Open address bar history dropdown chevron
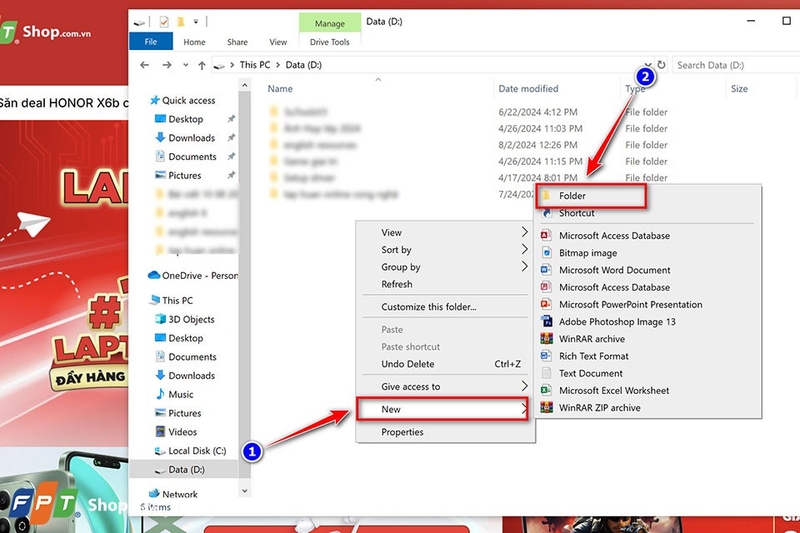This screenshot has width=800, height=533. point(647,65)
